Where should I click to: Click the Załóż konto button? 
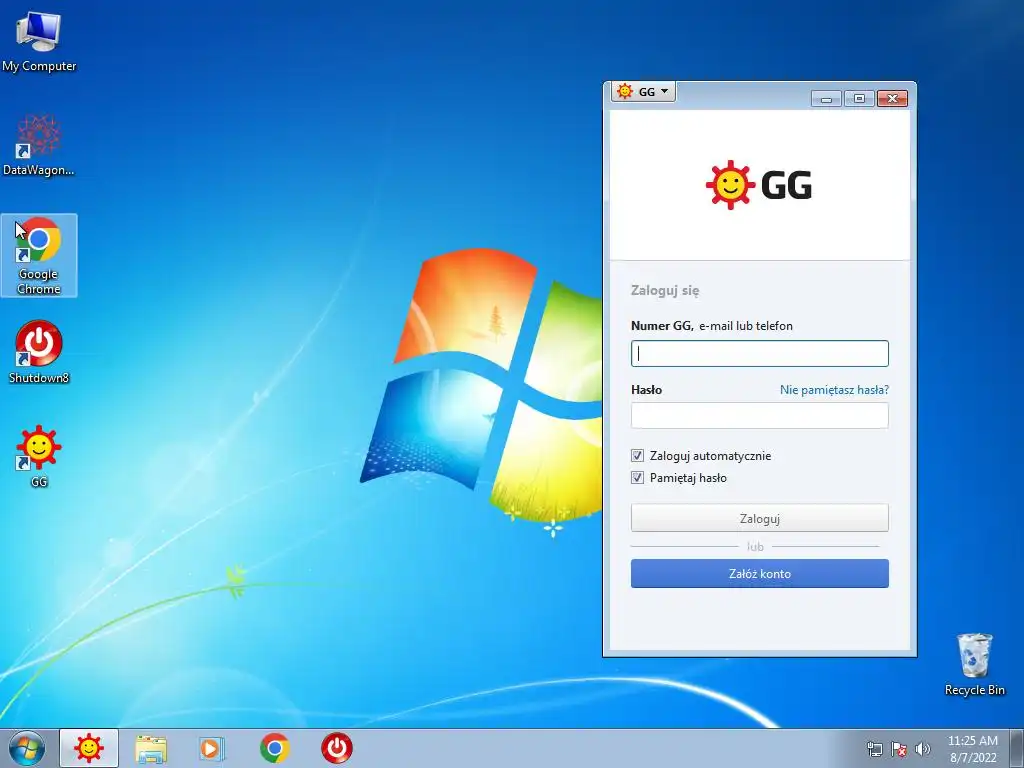[x=760, y=573]
